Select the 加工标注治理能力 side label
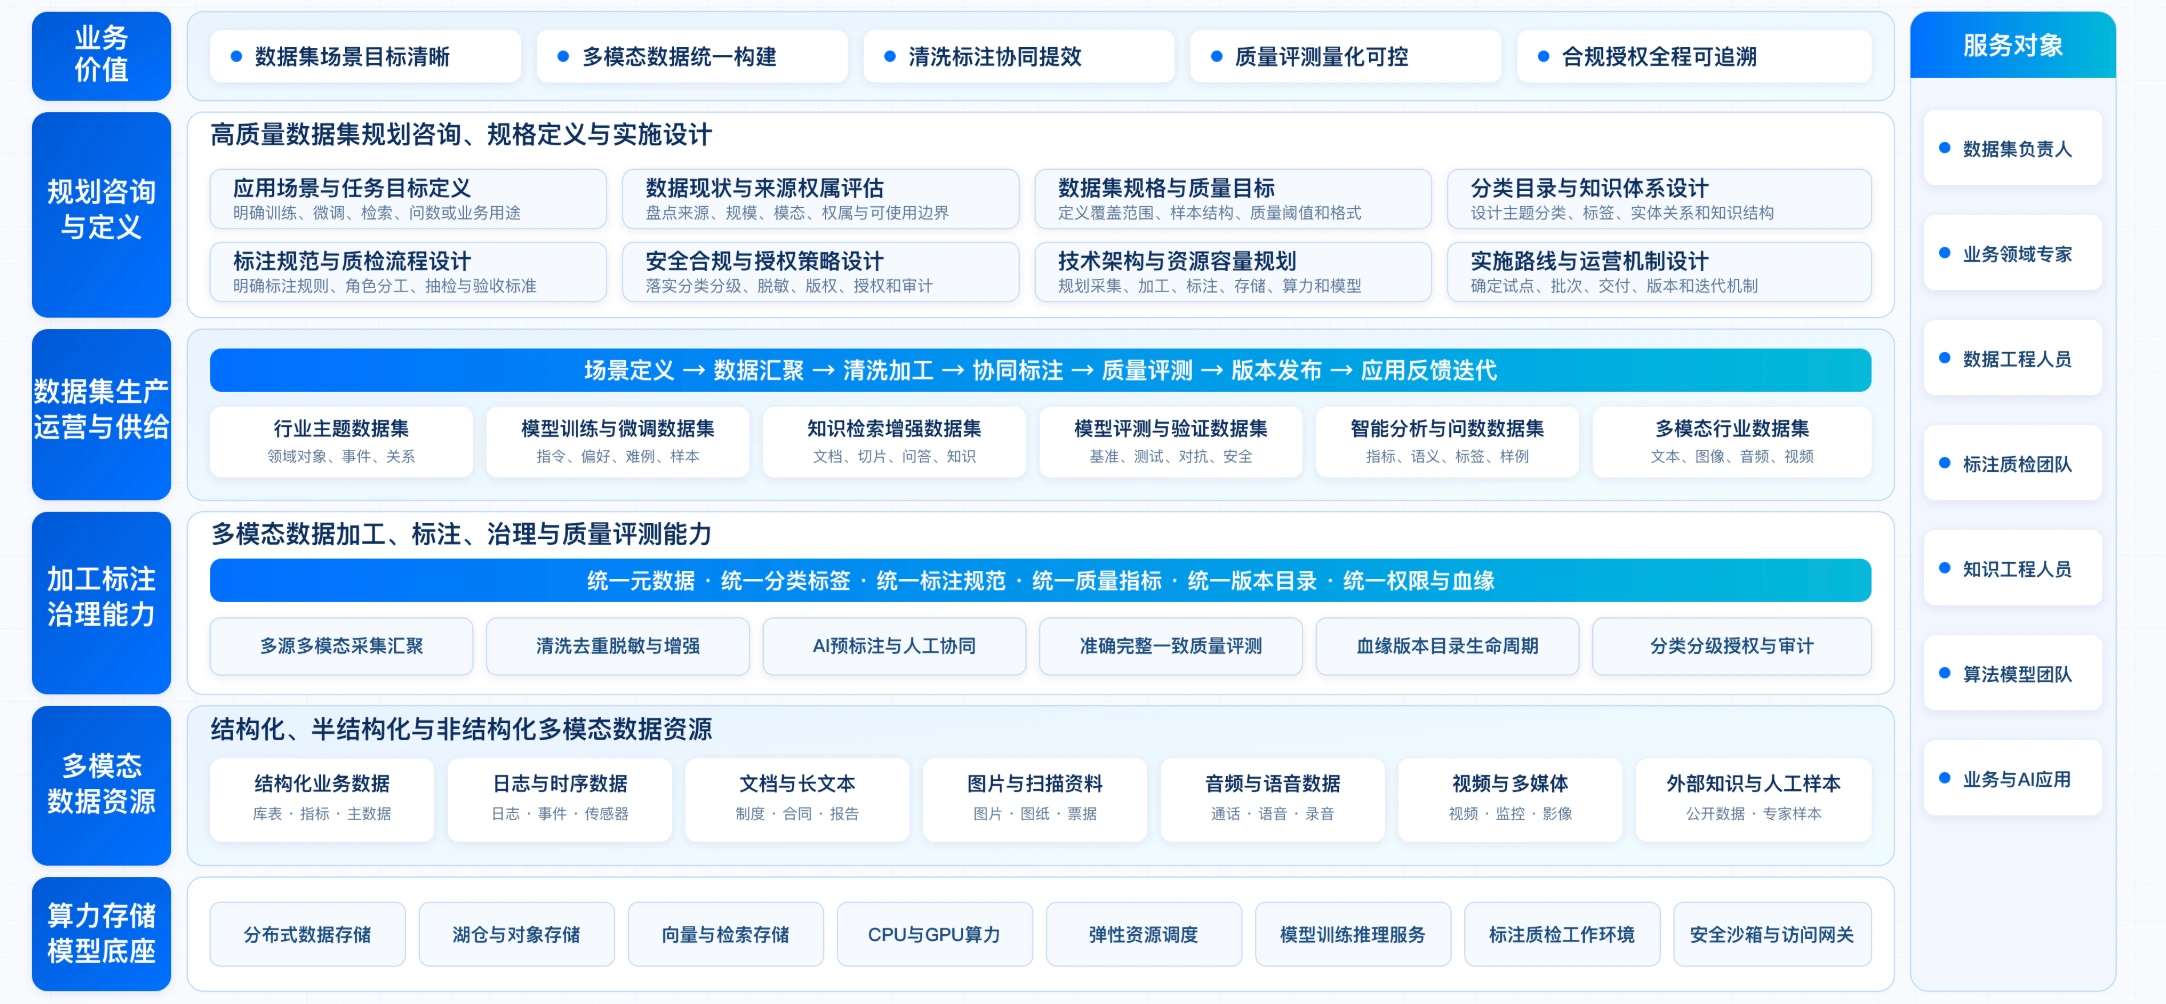Image resolution: width=2166 pixels, height=1004 pixels. coord(101,603)
